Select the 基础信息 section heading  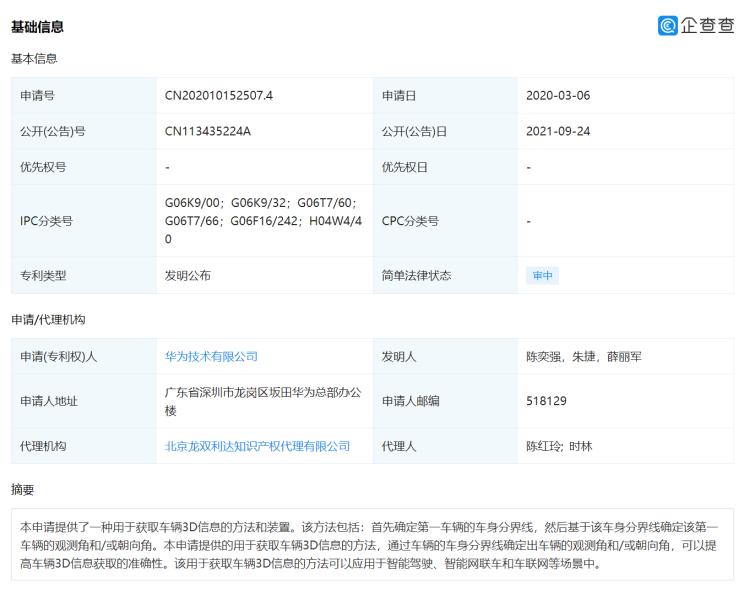click(x=37, y=27)
